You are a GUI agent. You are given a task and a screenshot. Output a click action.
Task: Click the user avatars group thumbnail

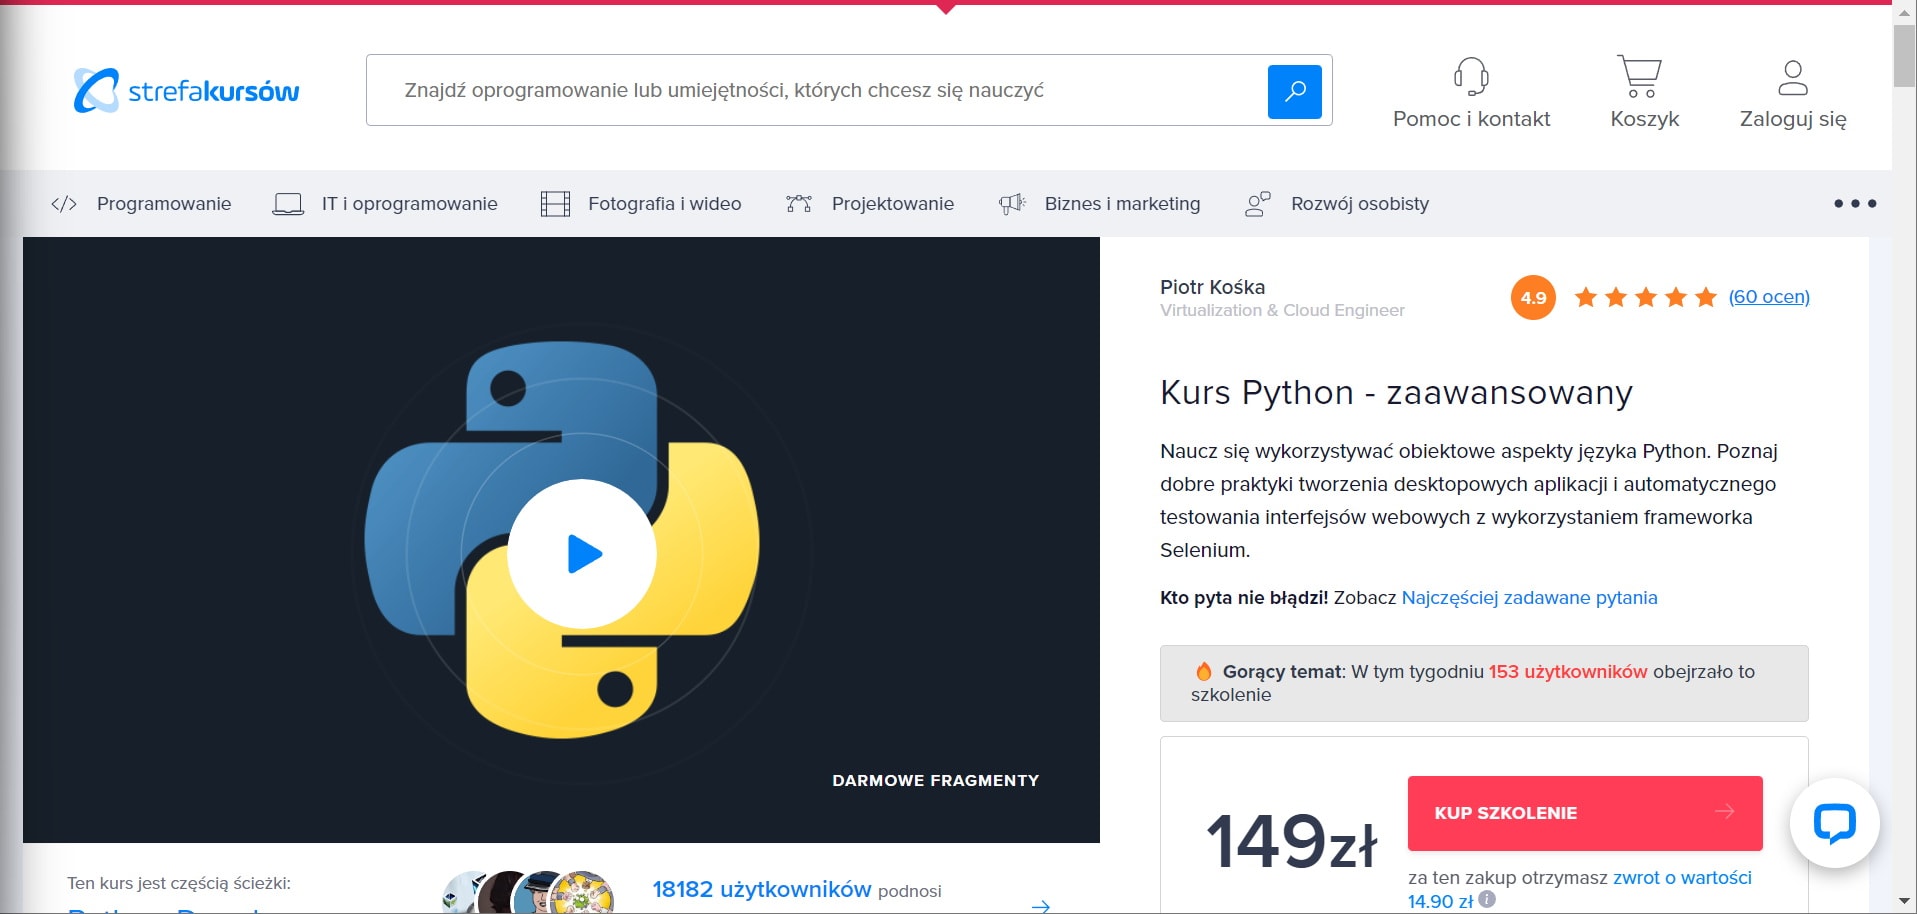[529, 892]
